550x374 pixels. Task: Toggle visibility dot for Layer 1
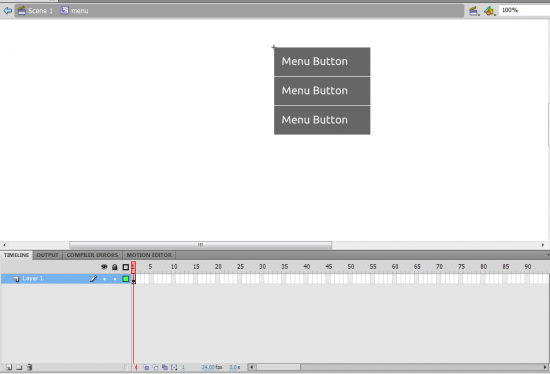104,279
